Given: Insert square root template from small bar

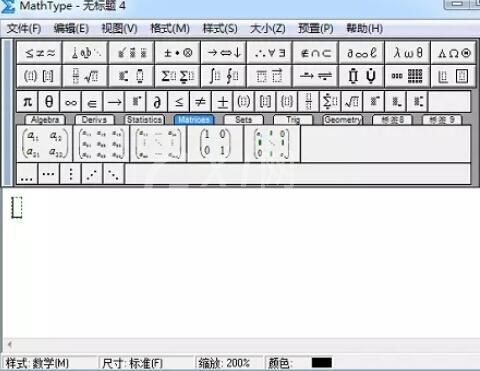Looking at the screenshot, I should coord(352,101).
